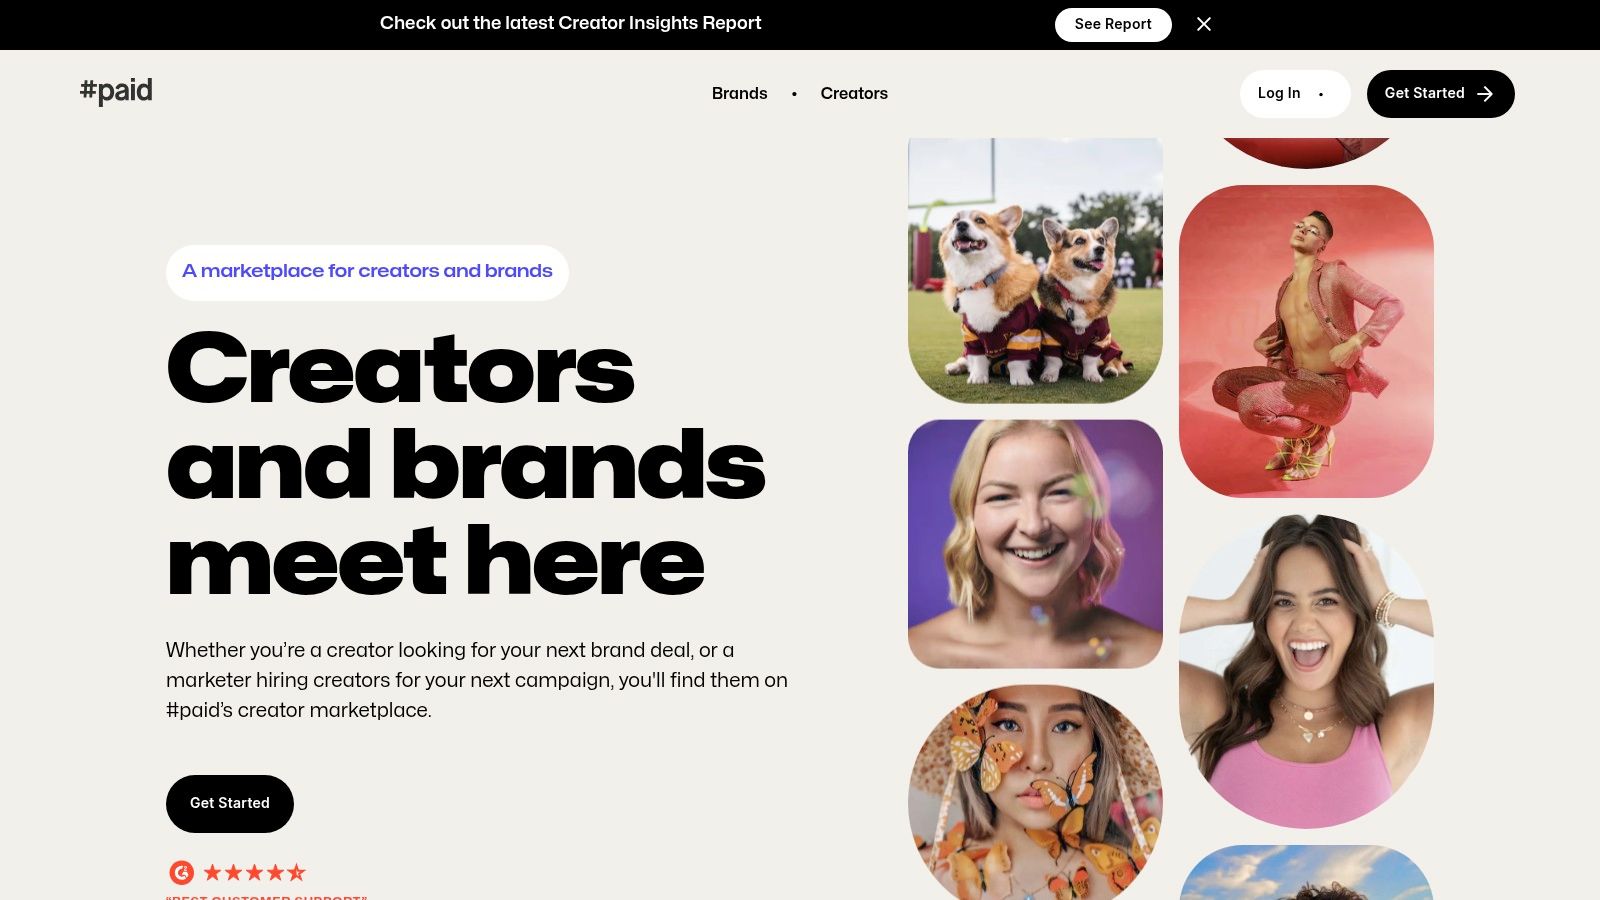Screen dimensions: 1600x900
Task: Click the Creator Insights Report banner text
Action: point(570,23)
